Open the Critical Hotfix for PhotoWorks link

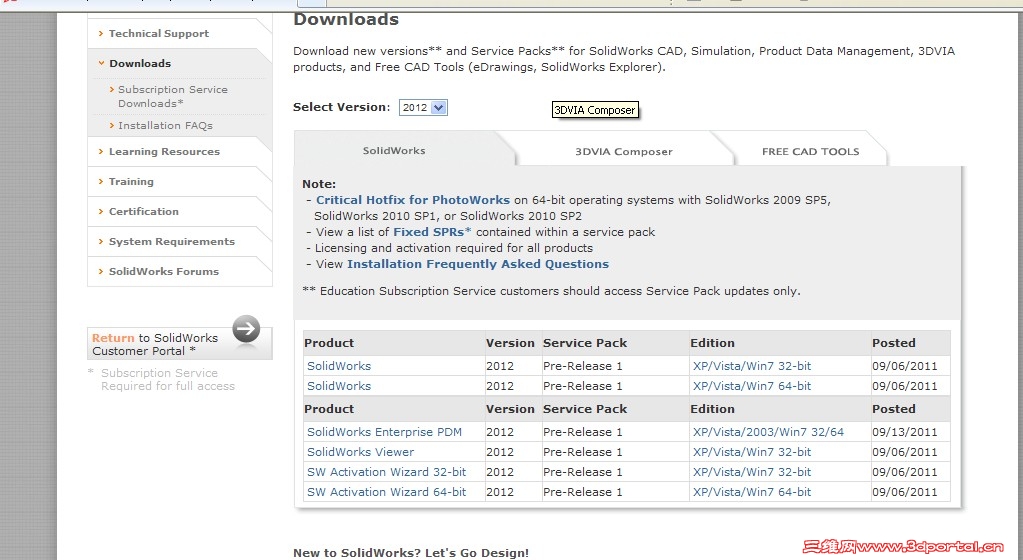[413, 200]
